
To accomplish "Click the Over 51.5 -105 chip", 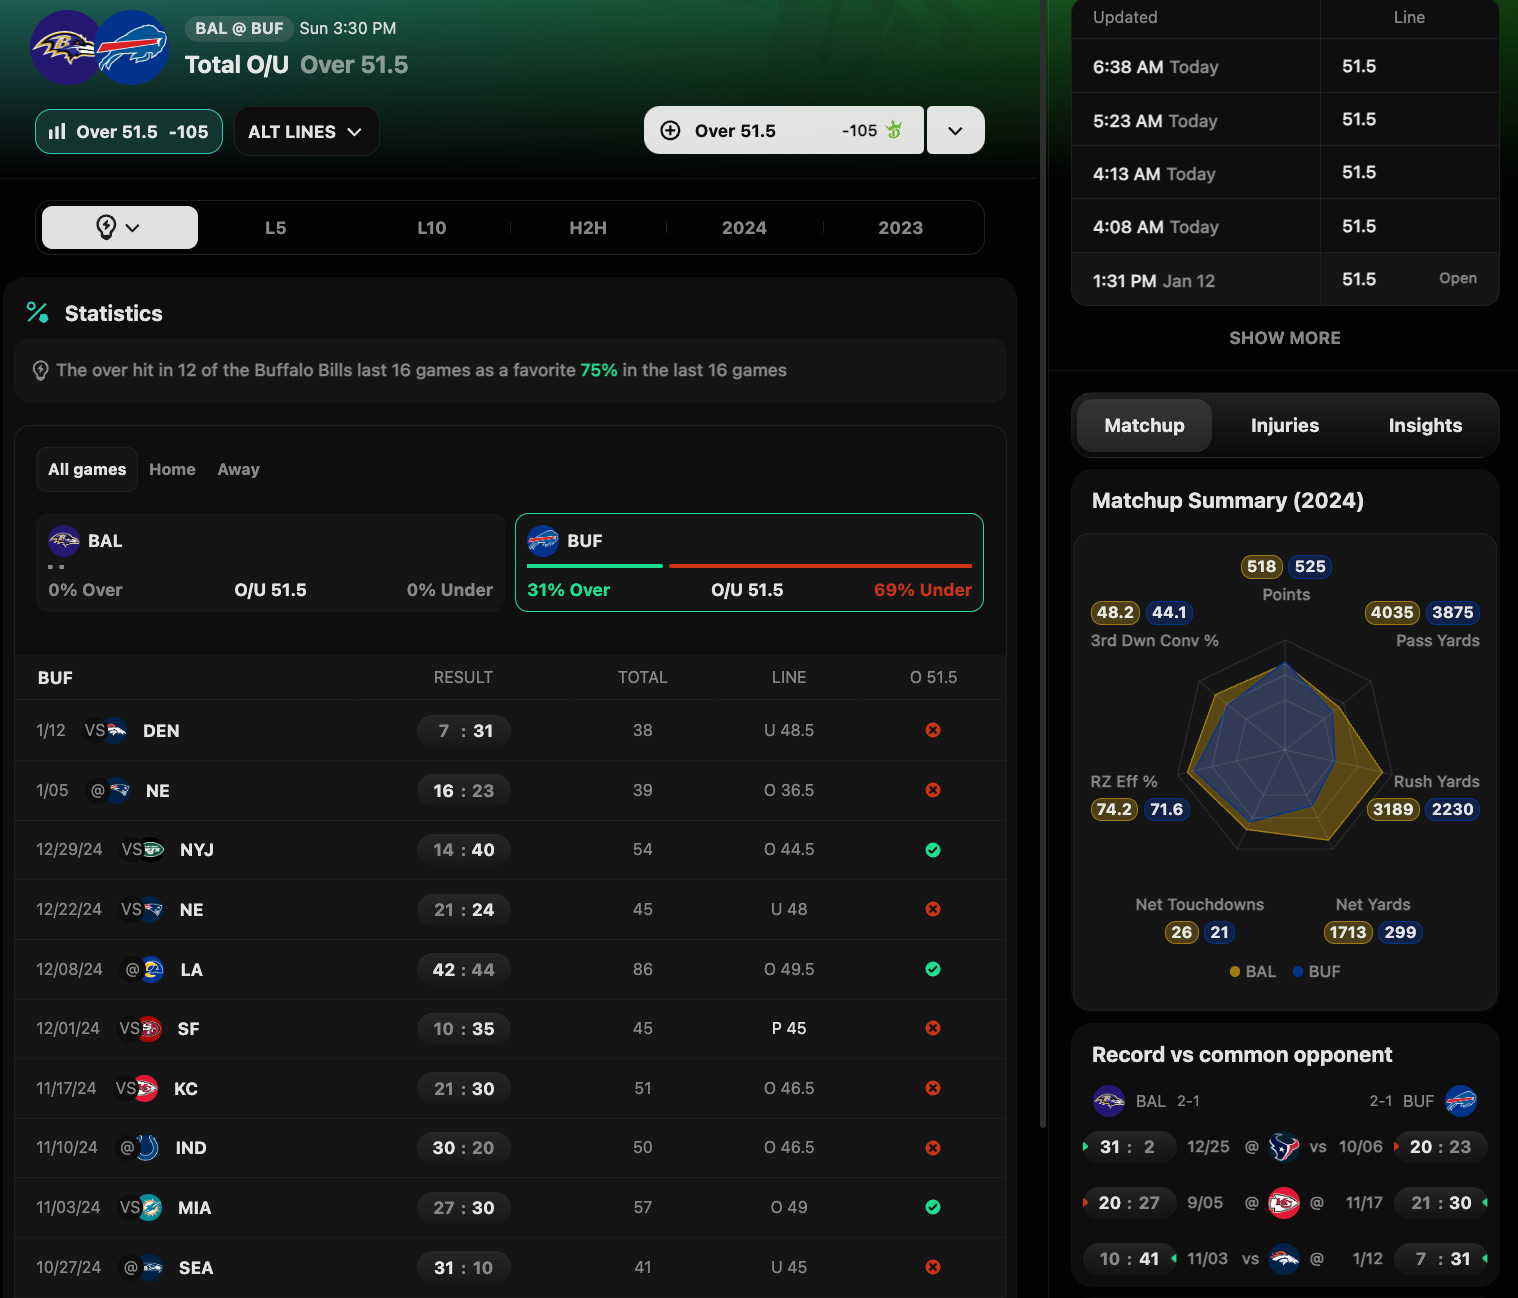I will [x=129, y=131].
